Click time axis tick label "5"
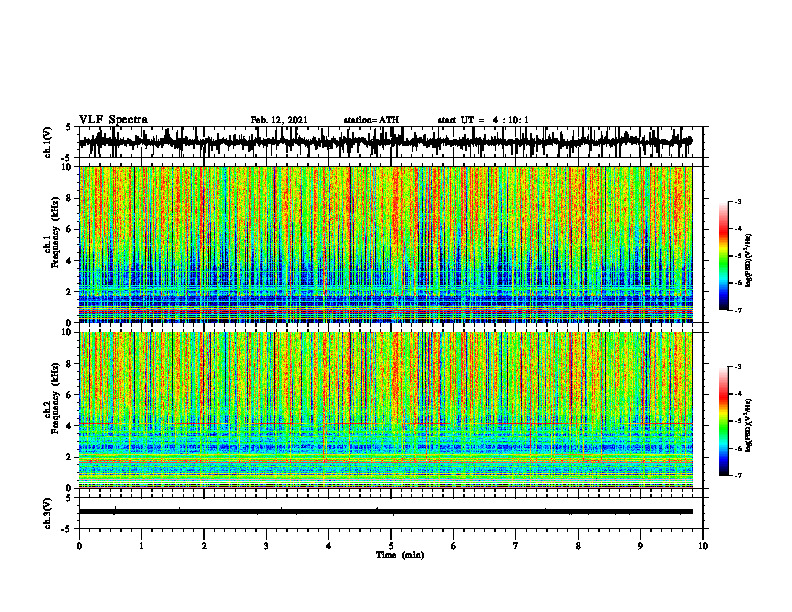This screenshot has width=792, height=612. pyautogui.click(x=391, y=546)
